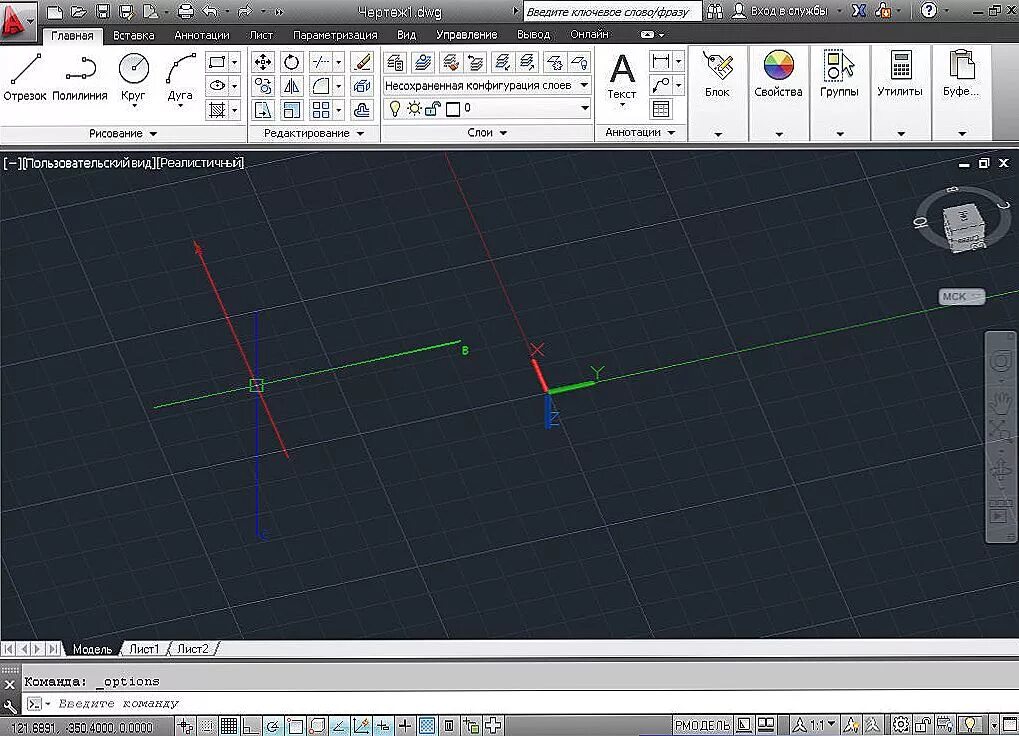
Task: Activate the Mirror edit tool
Action: click(291, 86)
